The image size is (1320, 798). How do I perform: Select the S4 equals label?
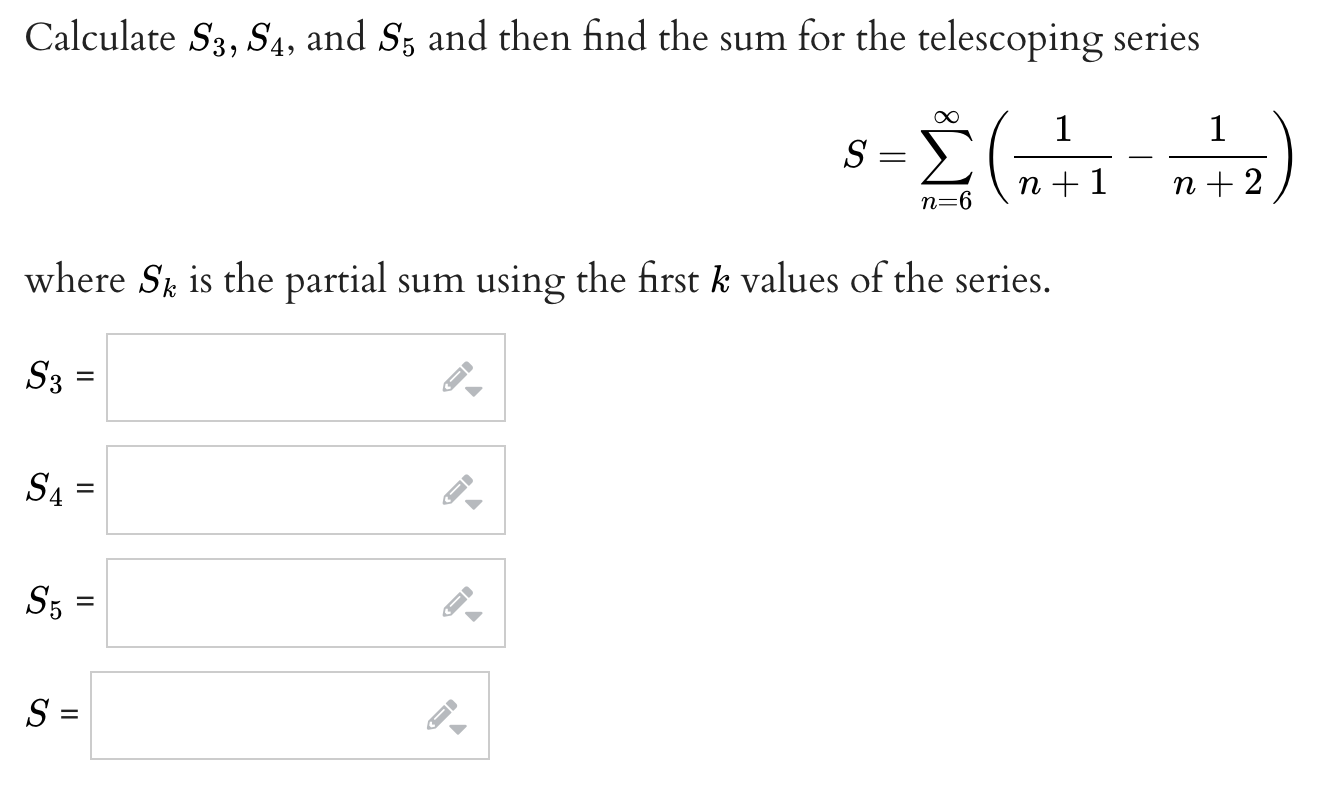(56, 490)
